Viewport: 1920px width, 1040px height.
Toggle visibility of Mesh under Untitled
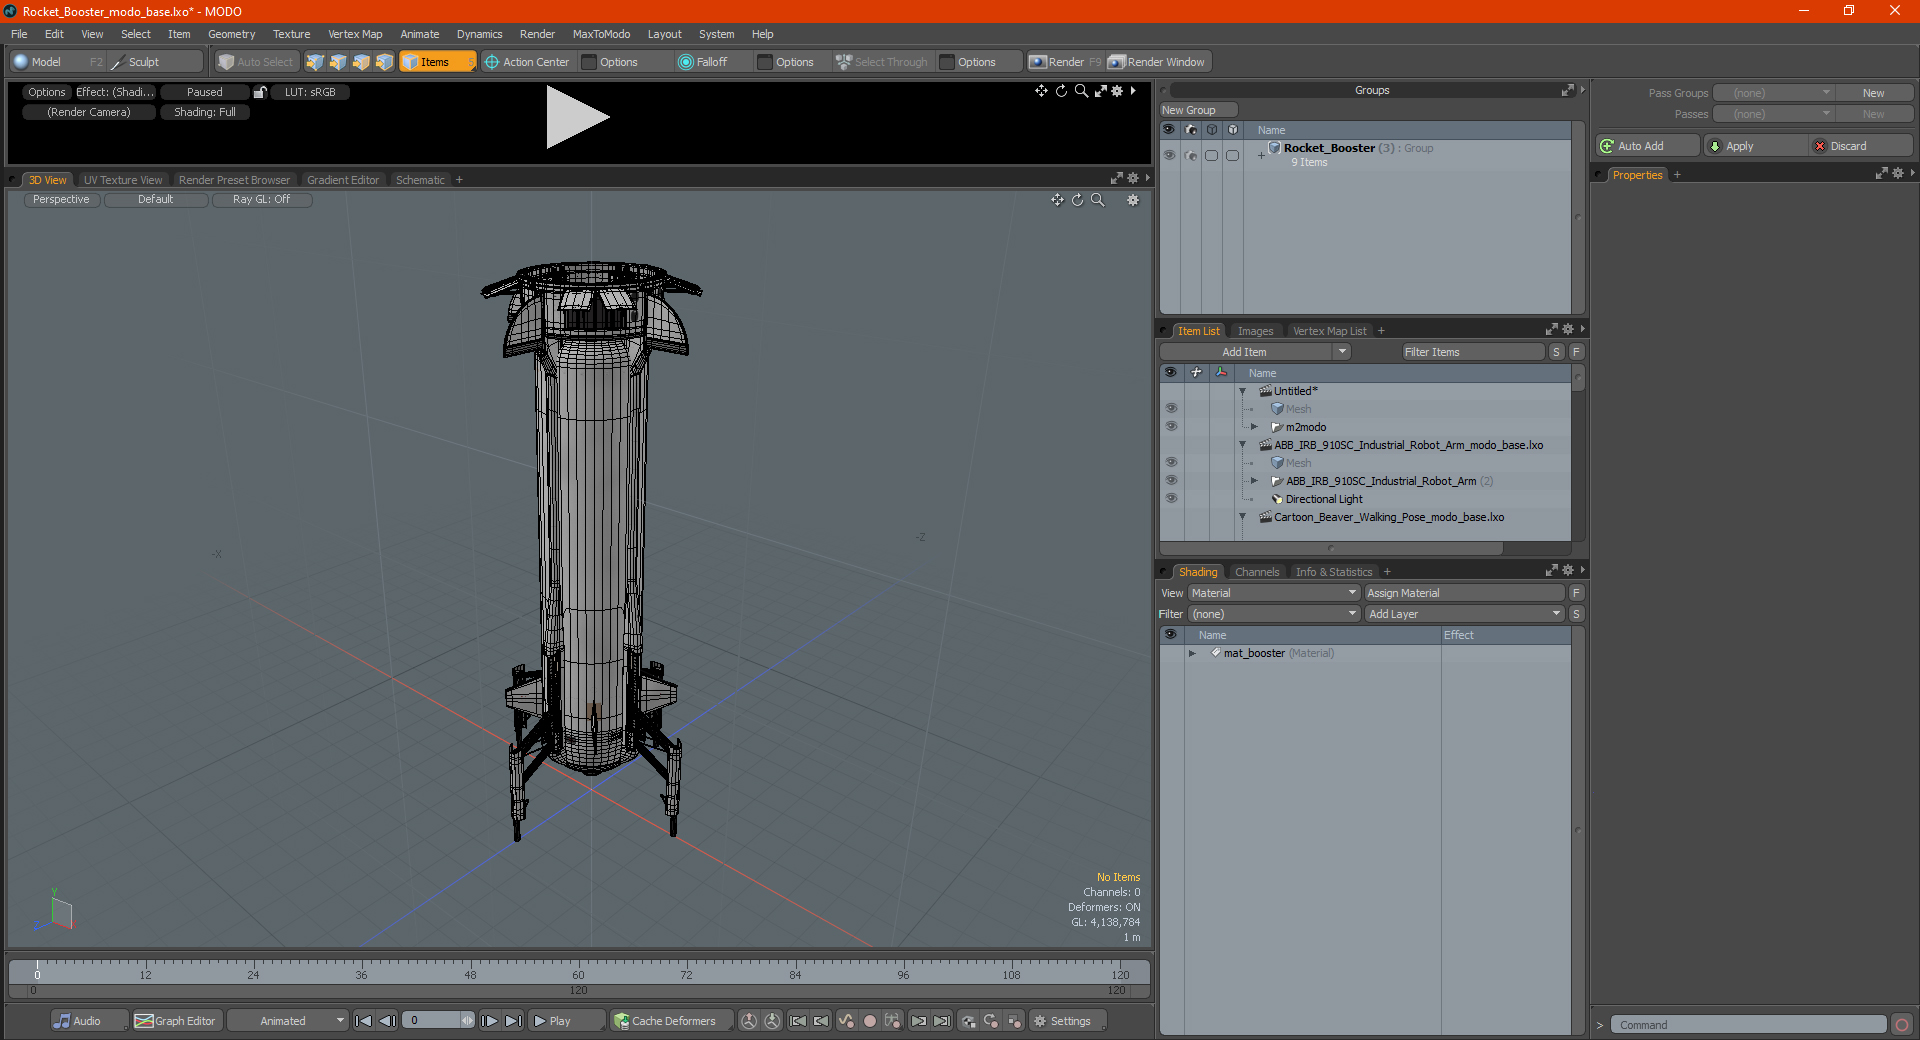pyautogui.click(x=1171, y=409)
